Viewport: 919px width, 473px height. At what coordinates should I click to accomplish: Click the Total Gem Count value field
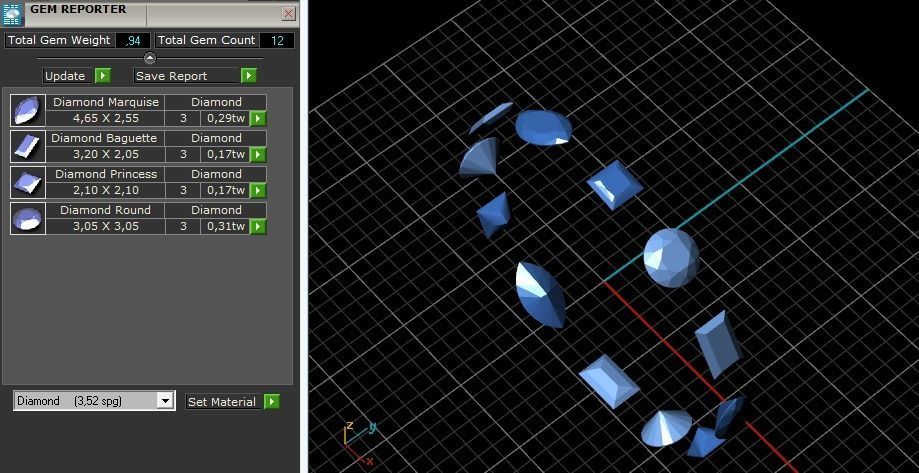click(x=277, y=40)
